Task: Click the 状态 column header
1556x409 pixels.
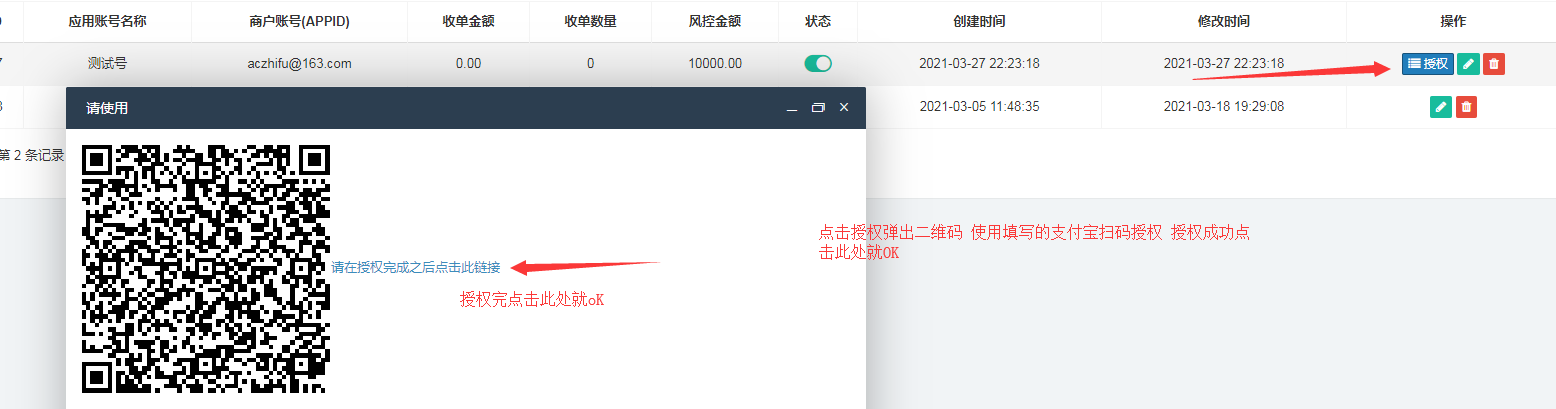Action: click(x=818, y=21)
